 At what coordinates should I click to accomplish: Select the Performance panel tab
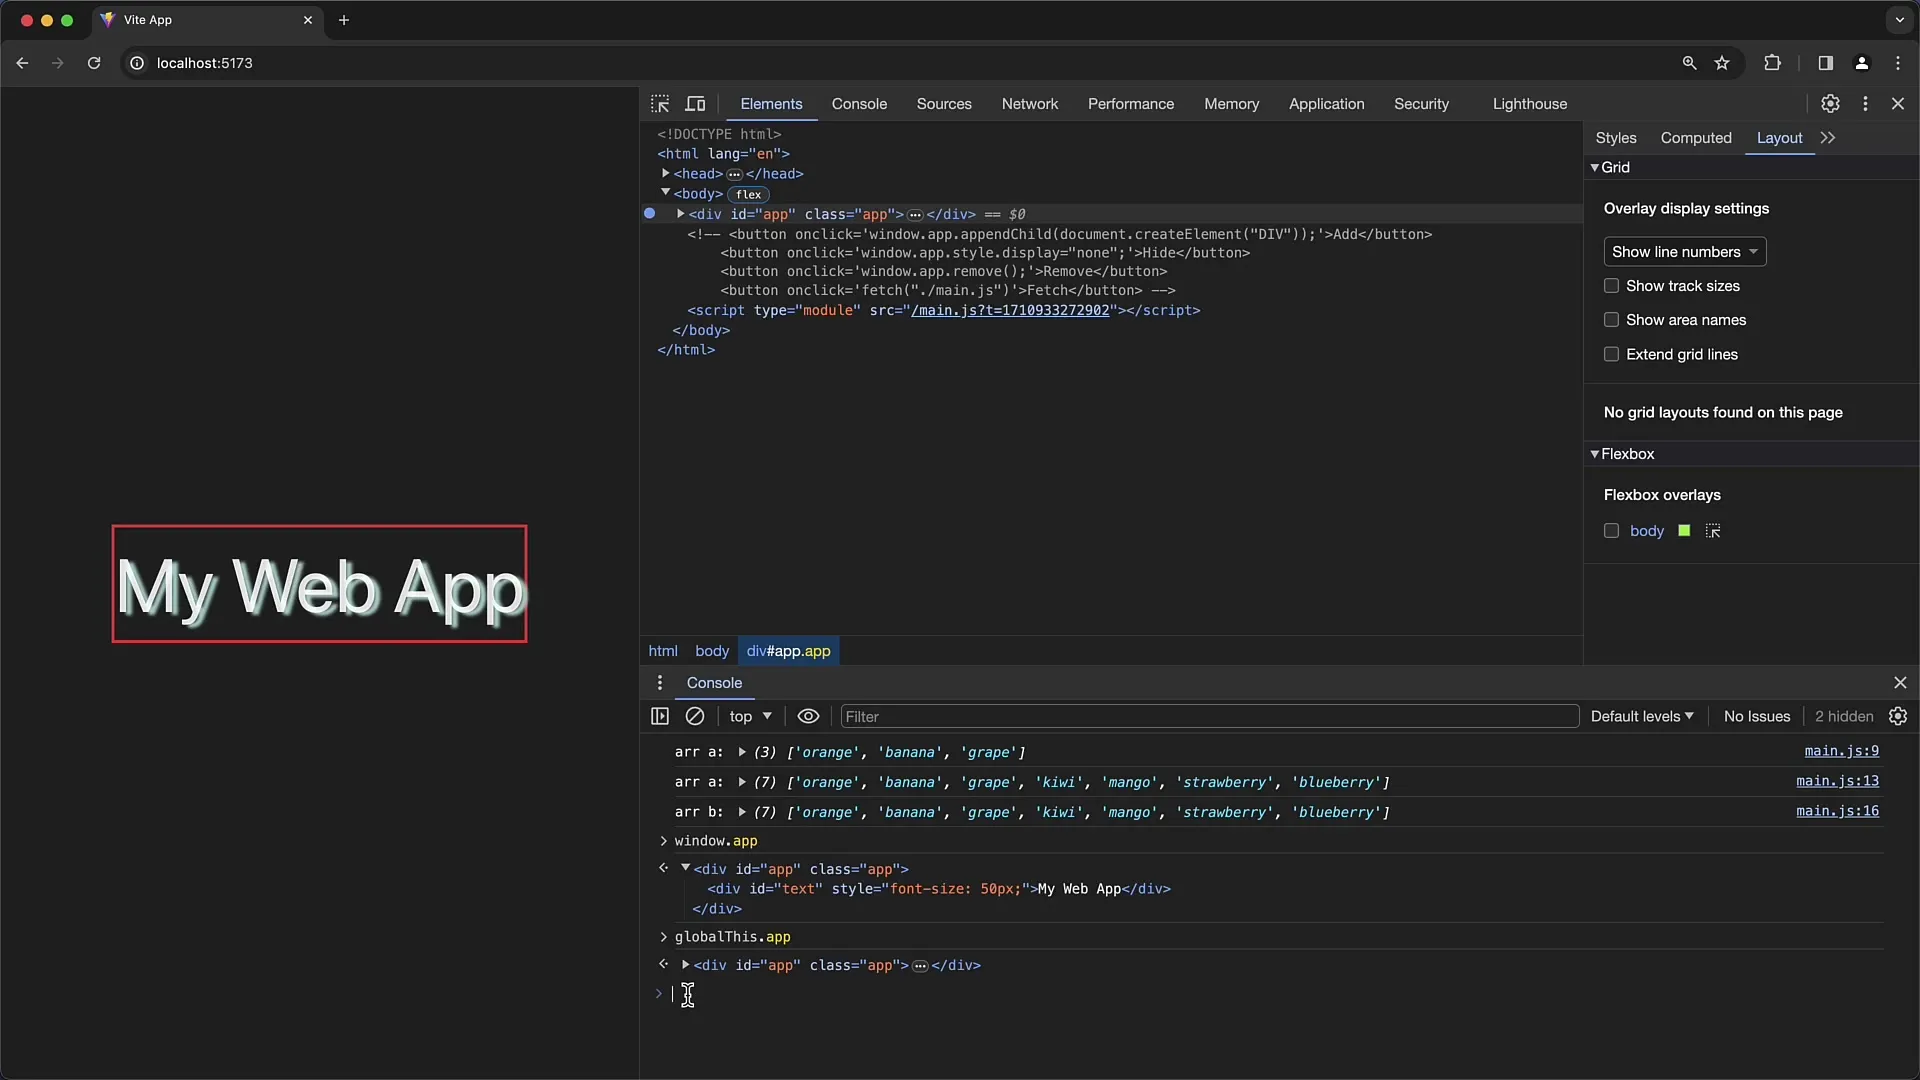pos(1130,103)
